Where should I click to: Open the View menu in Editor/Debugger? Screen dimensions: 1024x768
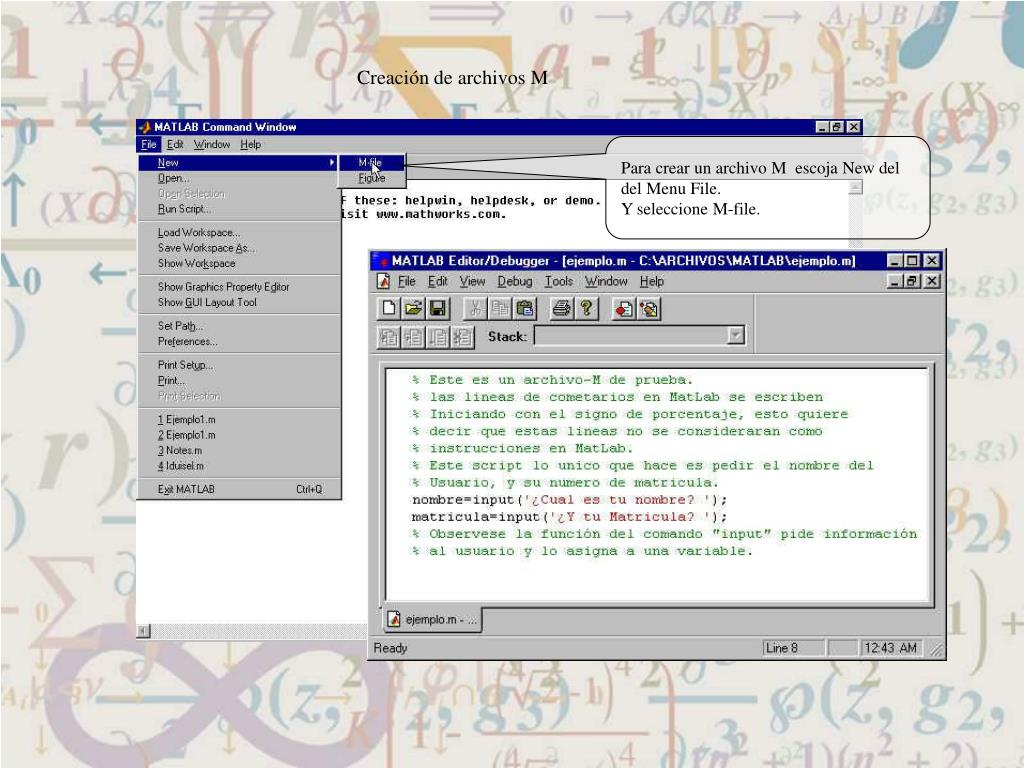pos(472,281)
